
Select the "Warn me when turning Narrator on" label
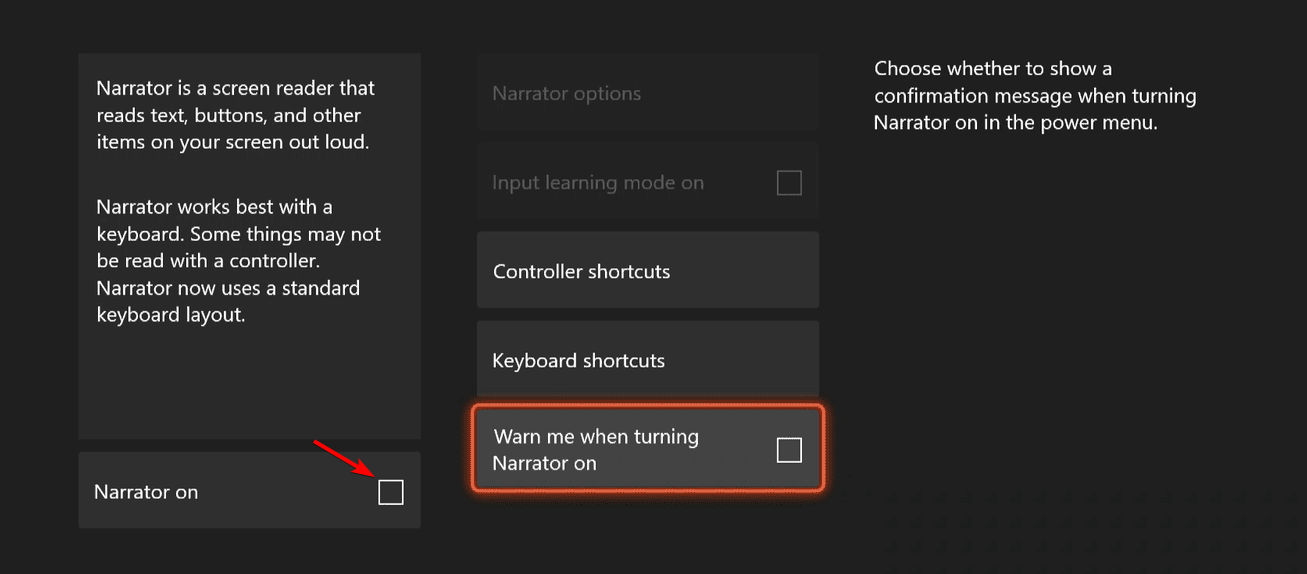[596, 450]
